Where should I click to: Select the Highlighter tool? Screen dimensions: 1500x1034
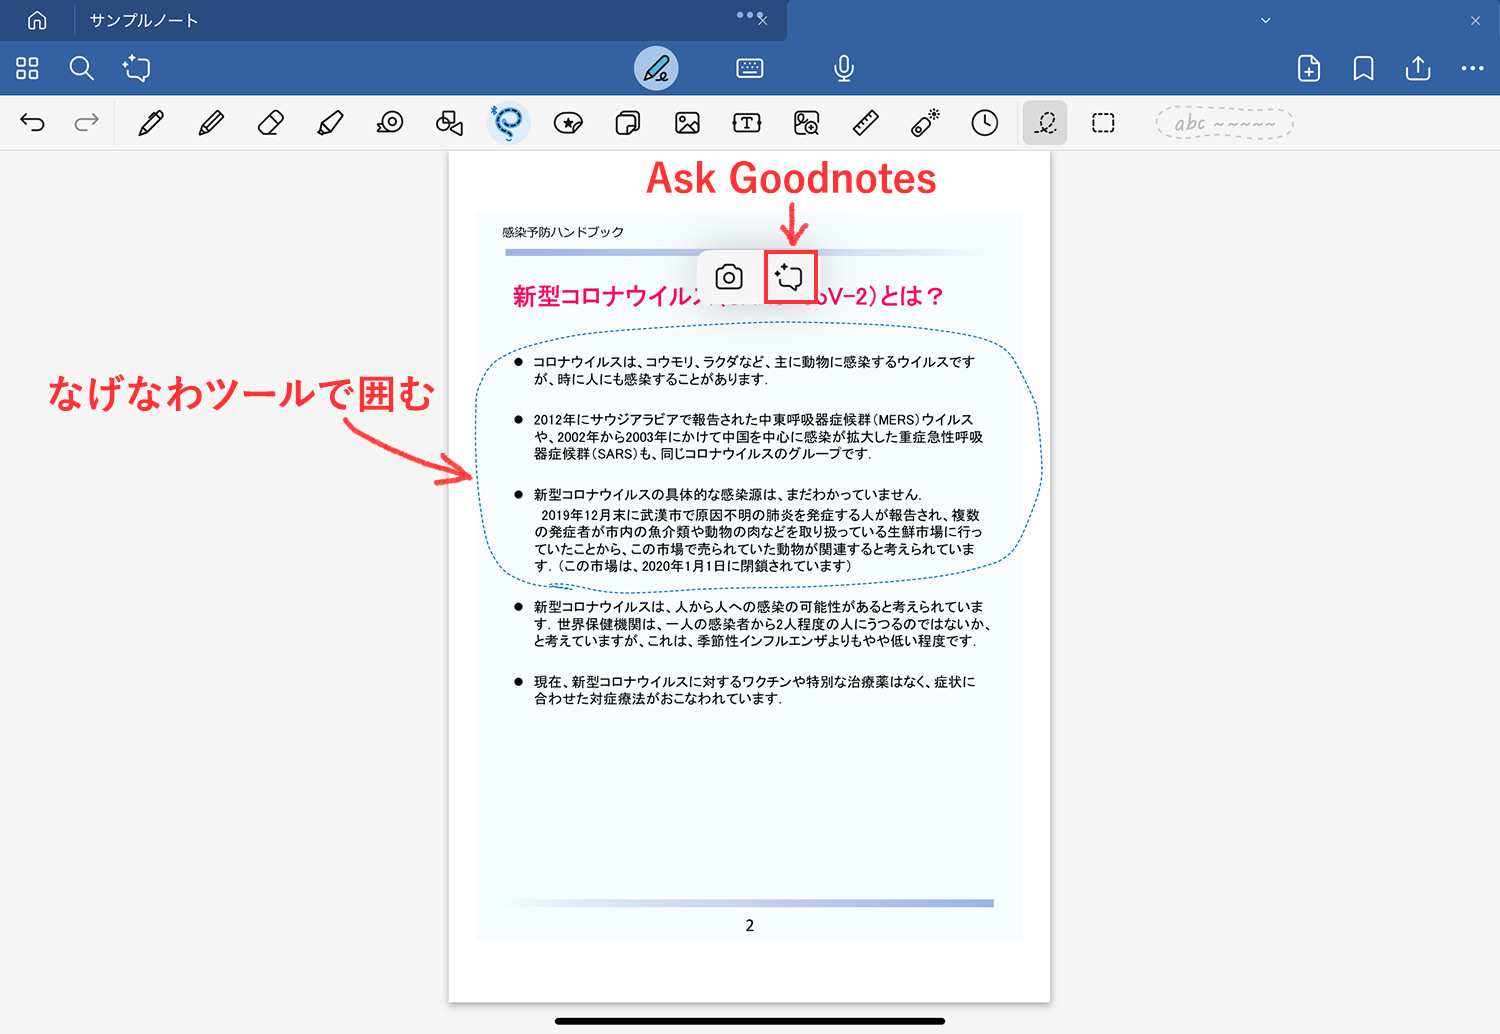click(x=330, y=123)
